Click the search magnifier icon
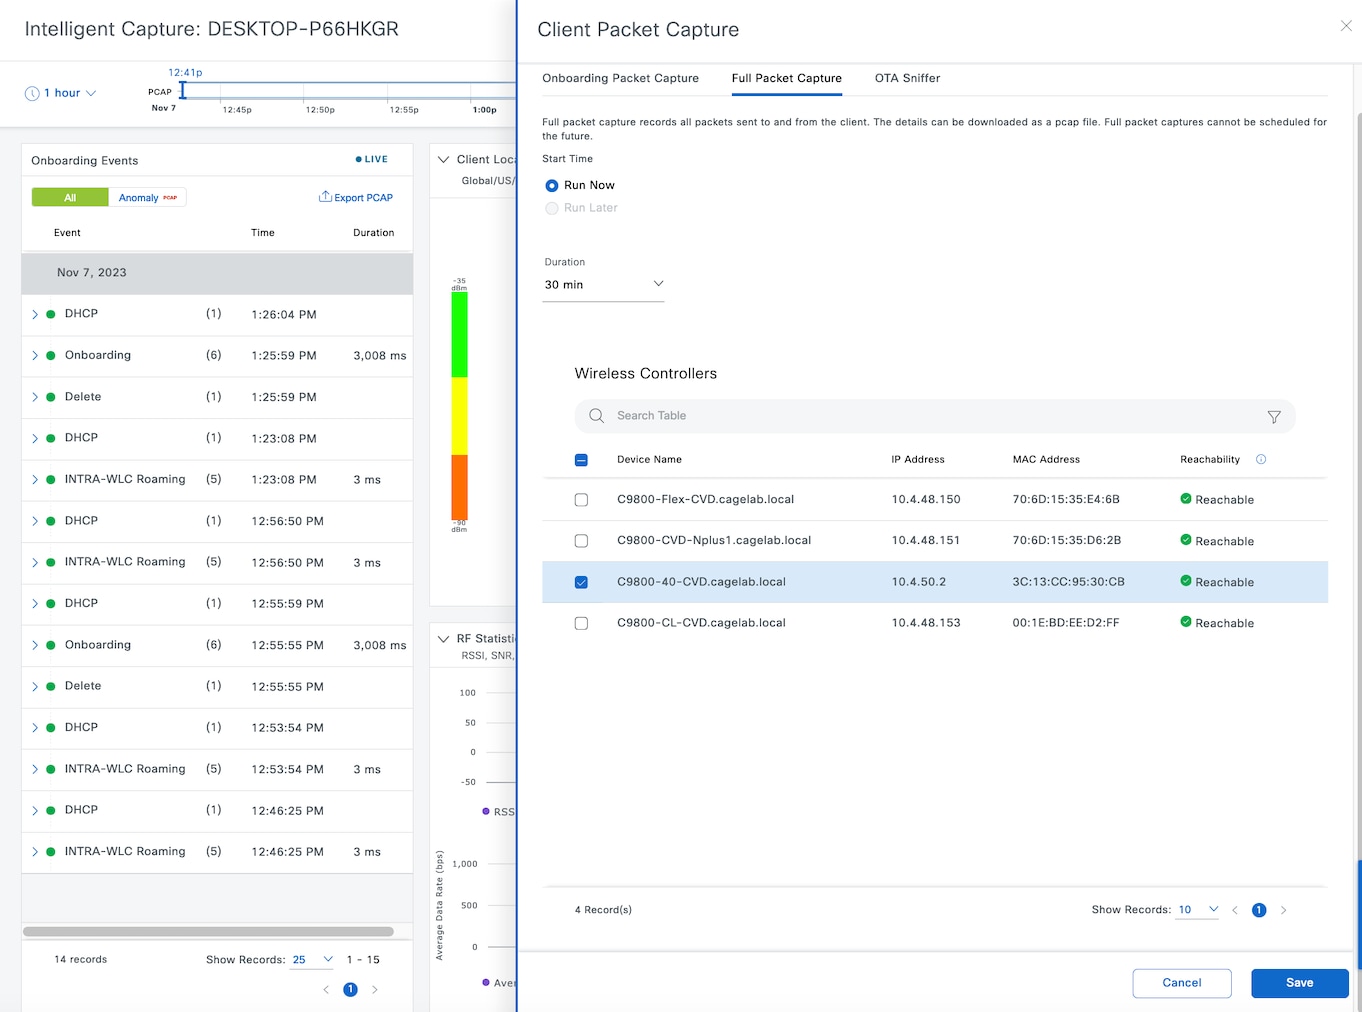The image size is (1362, 1012). [596, 416]
